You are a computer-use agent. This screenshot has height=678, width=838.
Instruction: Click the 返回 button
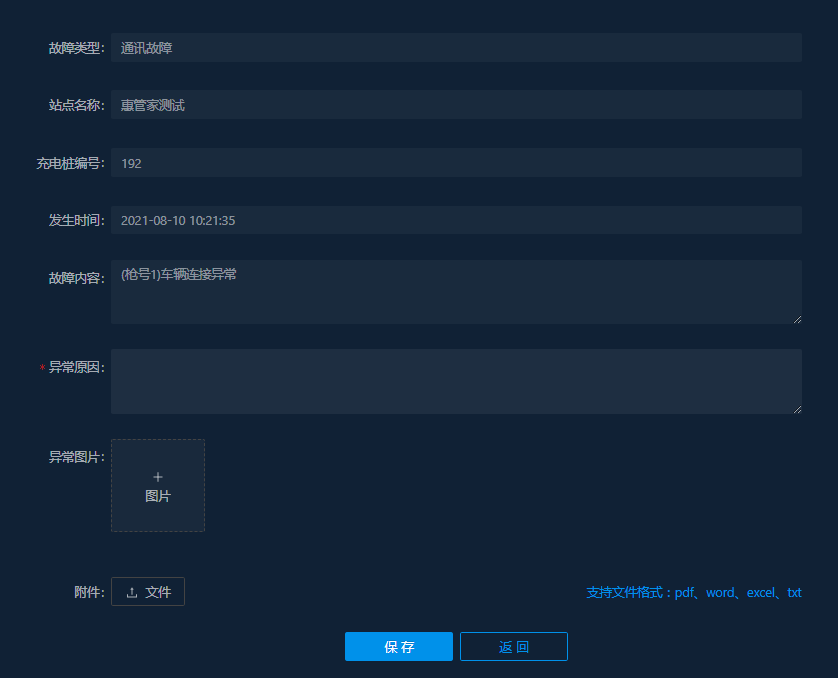pyautogui.click(x=513, y=647)
